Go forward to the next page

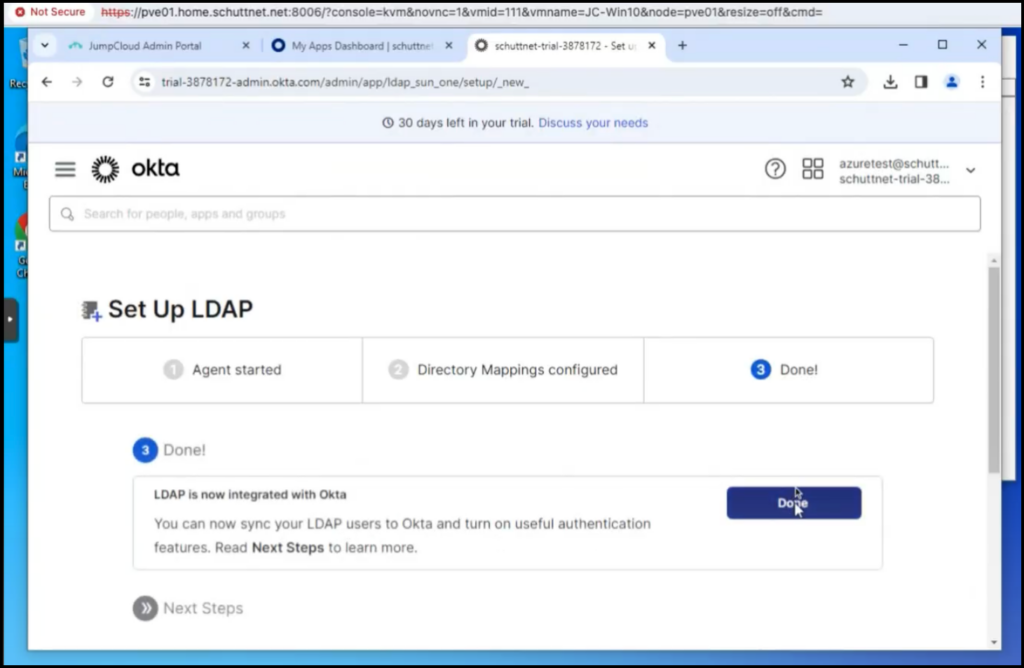[77, 82]
